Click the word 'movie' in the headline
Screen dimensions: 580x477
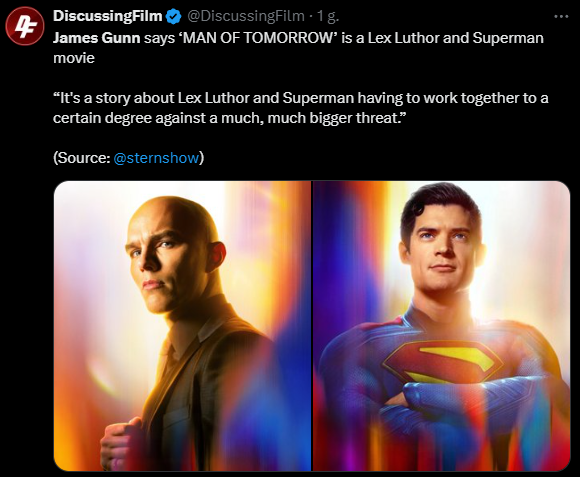[74, 58]
